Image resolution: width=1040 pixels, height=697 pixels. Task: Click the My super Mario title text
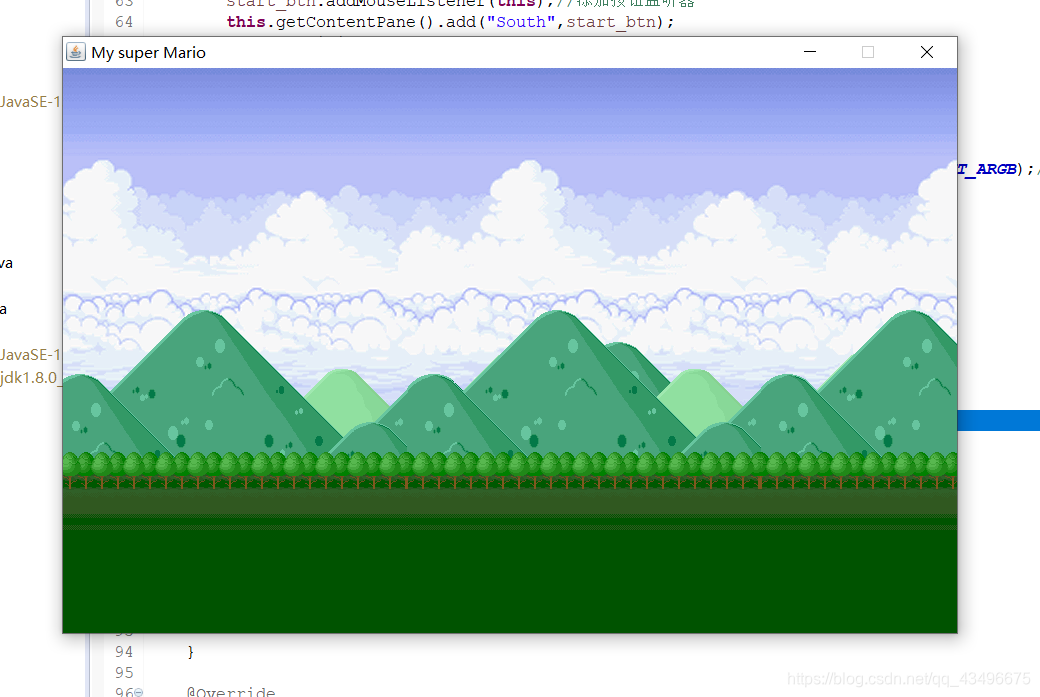point(149,52)
